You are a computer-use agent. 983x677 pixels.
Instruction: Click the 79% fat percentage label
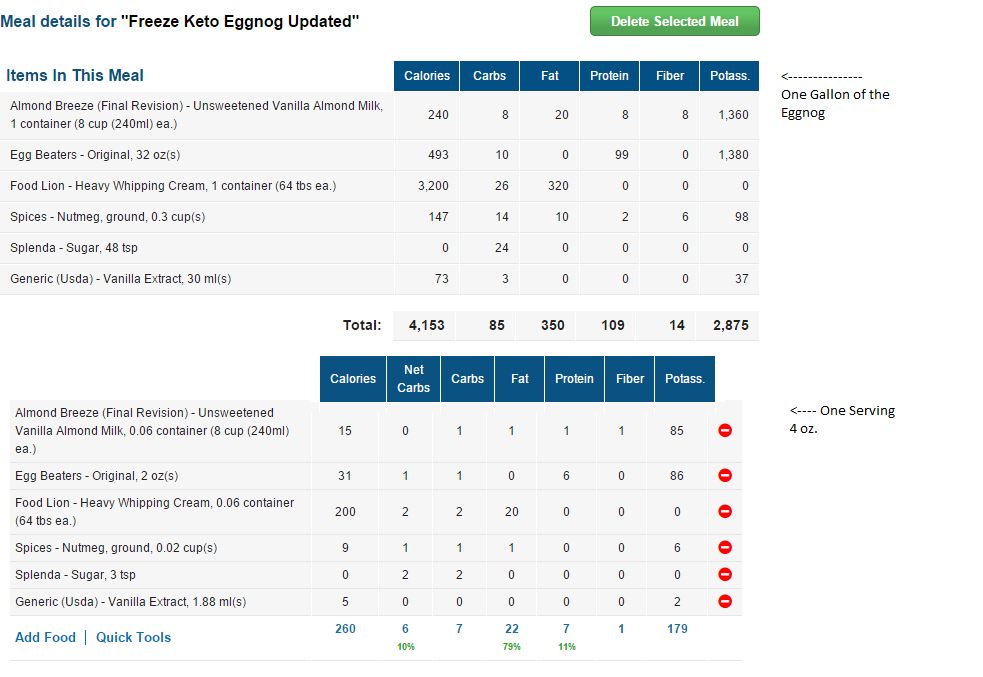pos(512,646)
